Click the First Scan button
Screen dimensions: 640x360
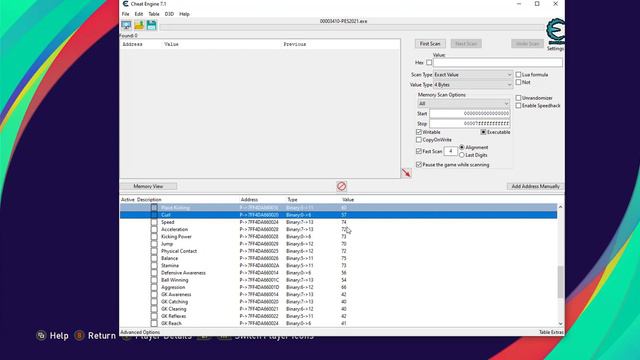430,44
